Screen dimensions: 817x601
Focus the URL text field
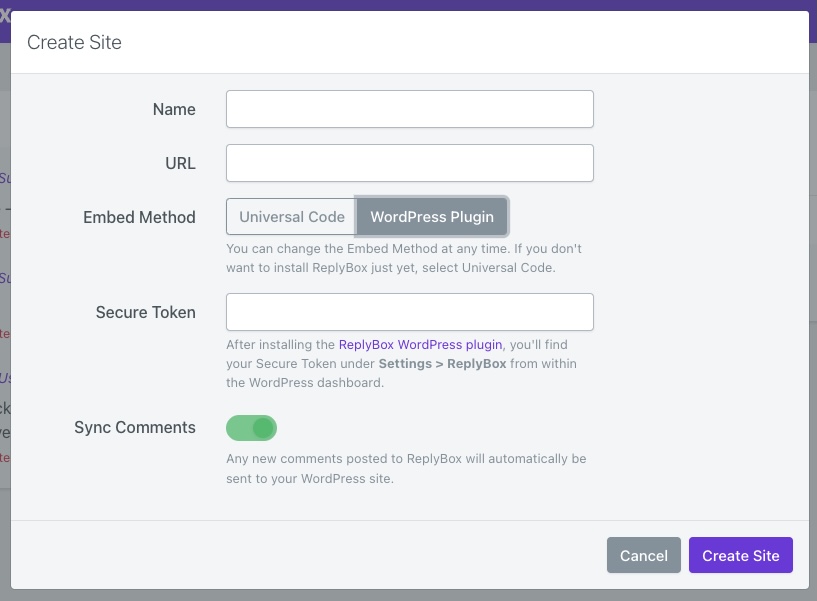click(x=409, y=163)
